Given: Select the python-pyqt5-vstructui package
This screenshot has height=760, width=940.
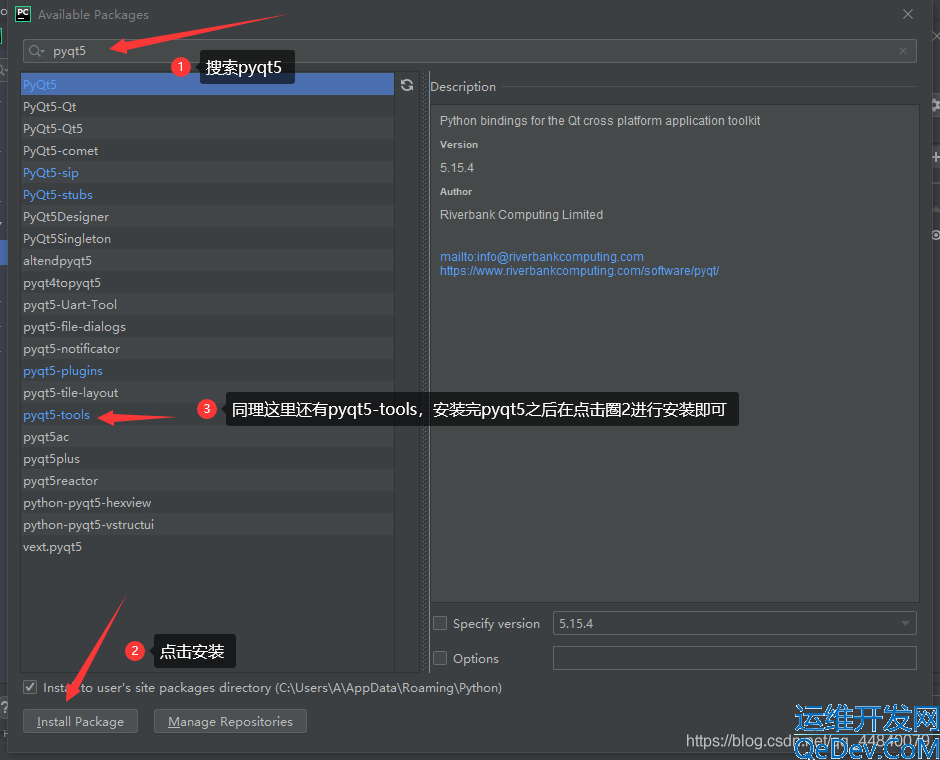Looking at the screenshot, I should click(207, 524).
